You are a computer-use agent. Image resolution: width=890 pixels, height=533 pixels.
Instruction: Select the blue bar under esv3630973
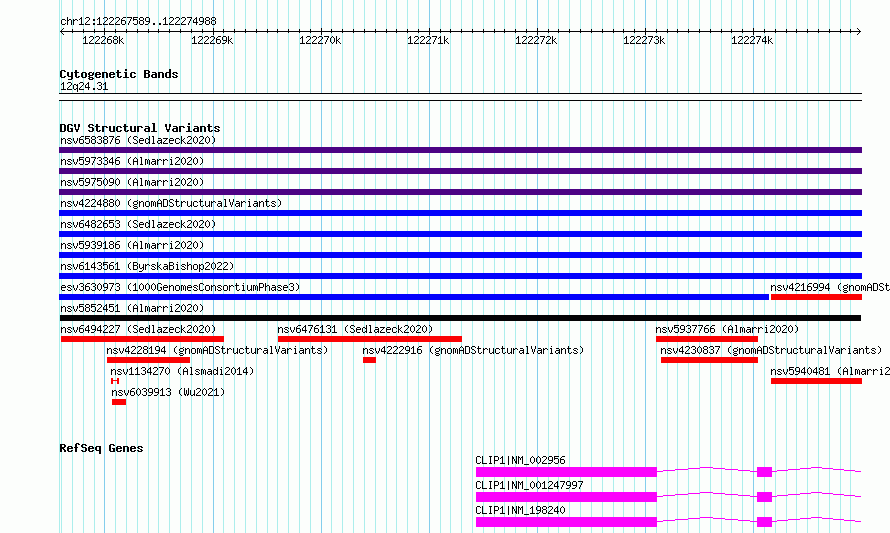tap(414, 297)
